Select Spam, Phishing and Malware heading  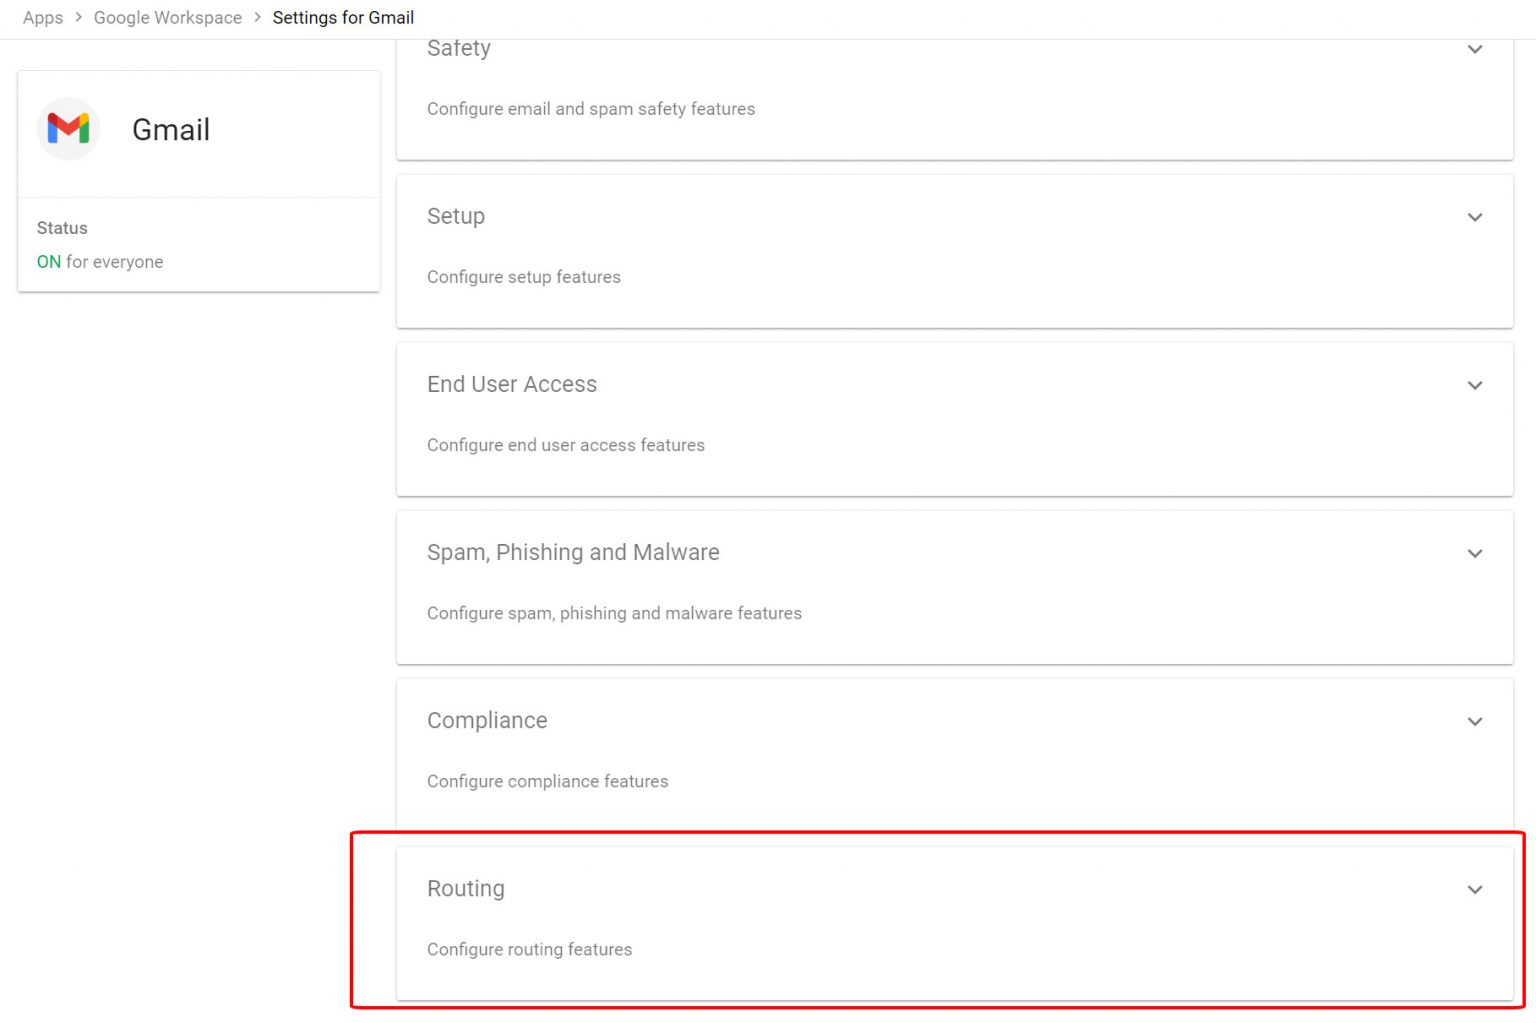coord(573,552)
